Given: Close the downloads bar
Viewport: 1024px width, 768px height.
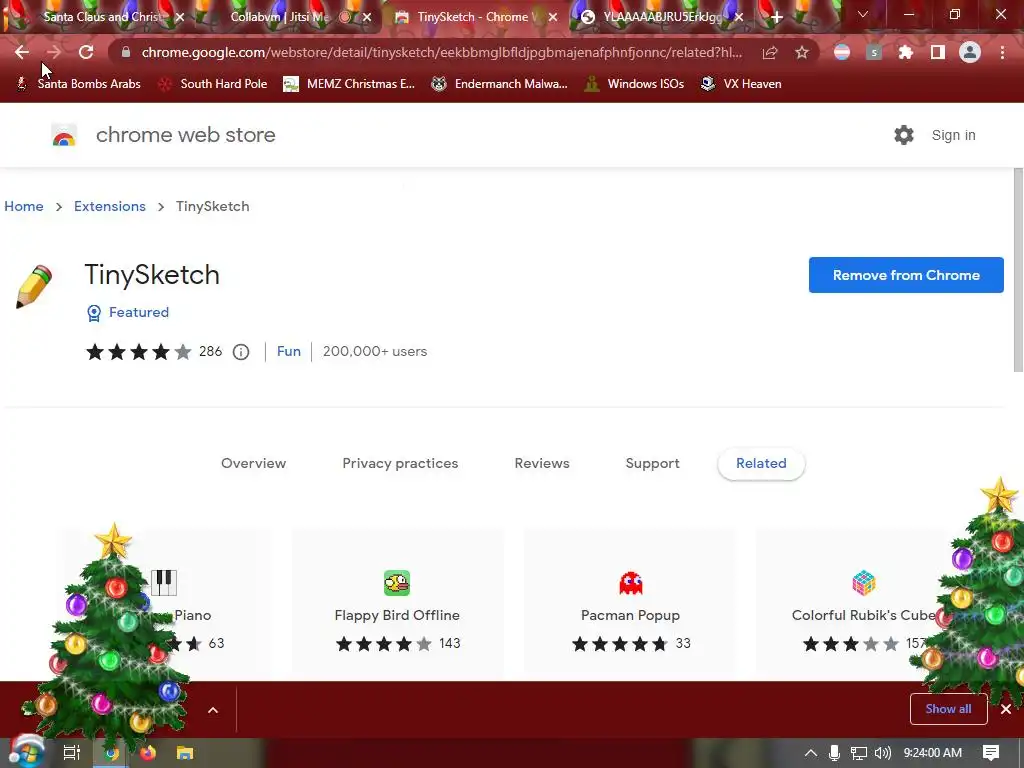Looking at the screenshot, I should tap(1006, 709).
